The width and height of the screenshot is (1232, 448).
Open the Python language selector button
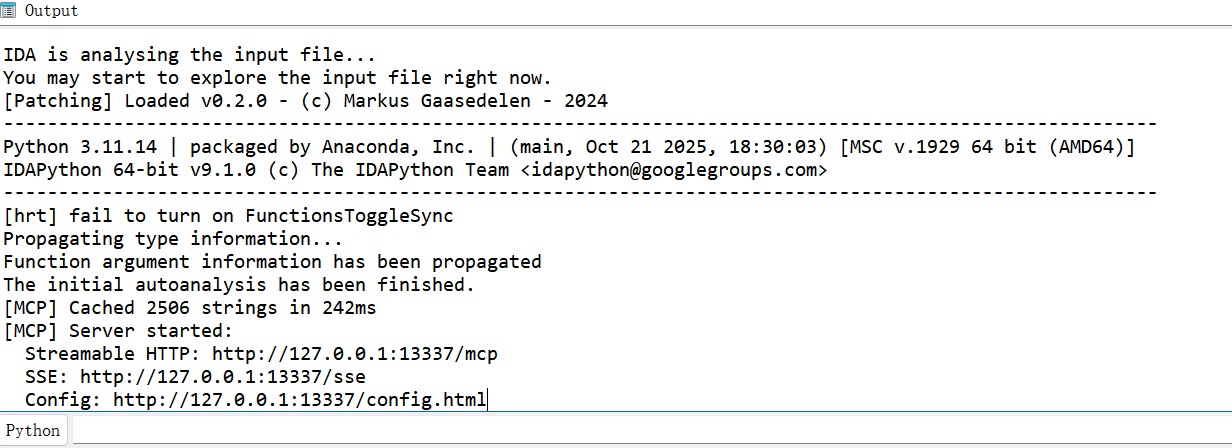pos(33,431)
